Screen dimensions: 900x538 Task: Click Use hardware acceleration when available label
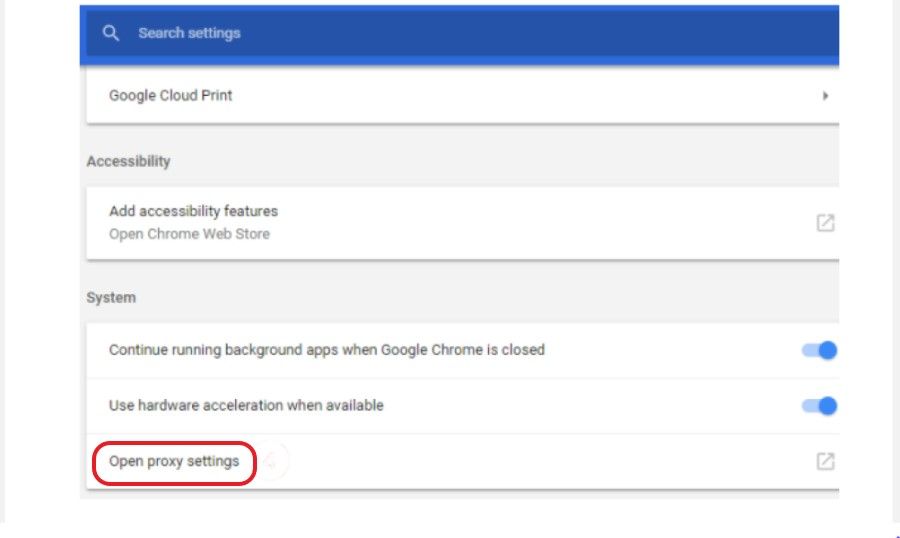coord(246,405)
